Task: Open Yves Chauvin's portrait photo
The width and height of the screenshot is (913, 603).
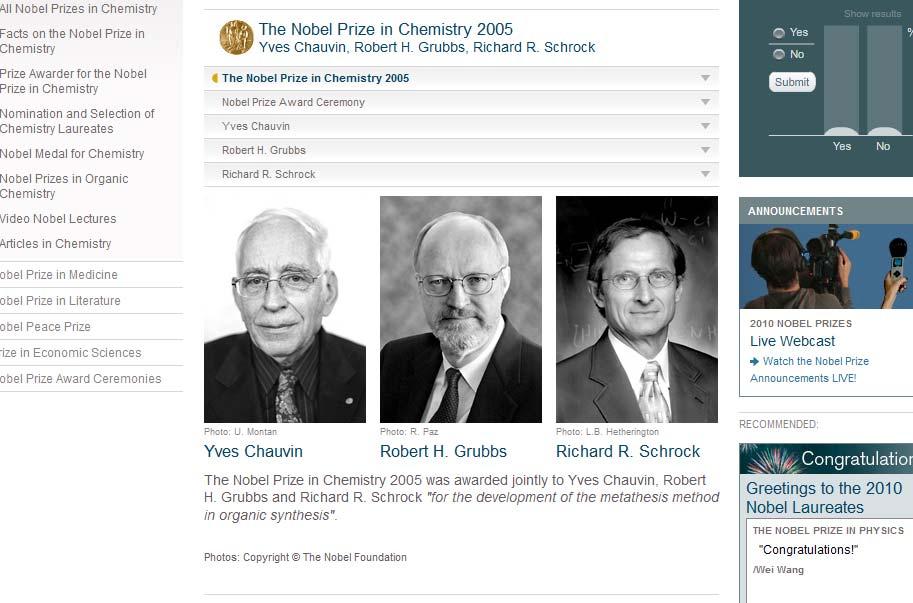Action: (x=285, y=309)
